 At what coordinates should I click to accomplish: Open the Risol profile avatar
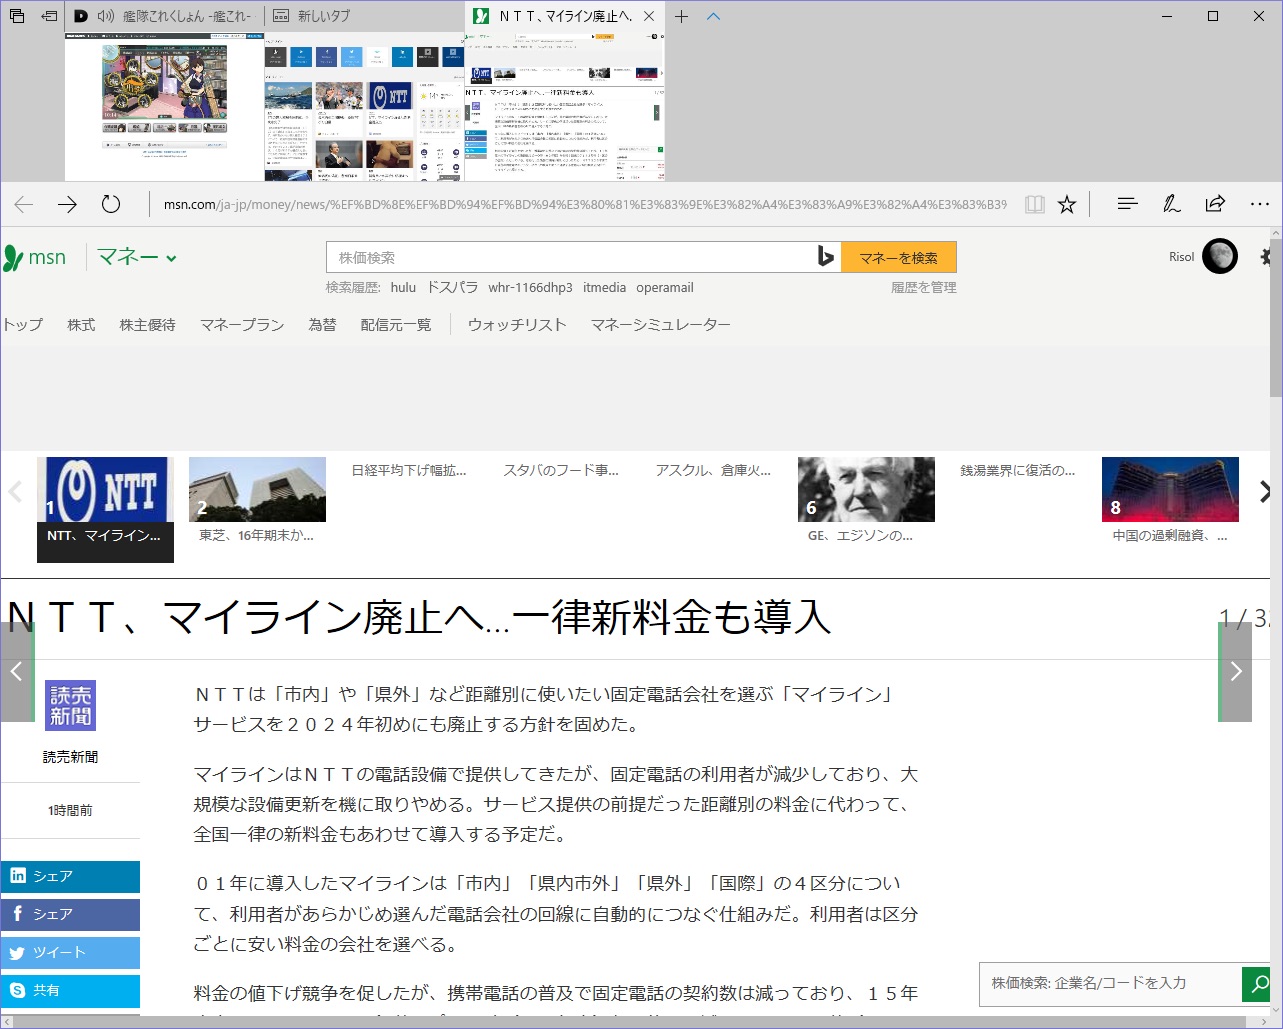(1220, 257)
